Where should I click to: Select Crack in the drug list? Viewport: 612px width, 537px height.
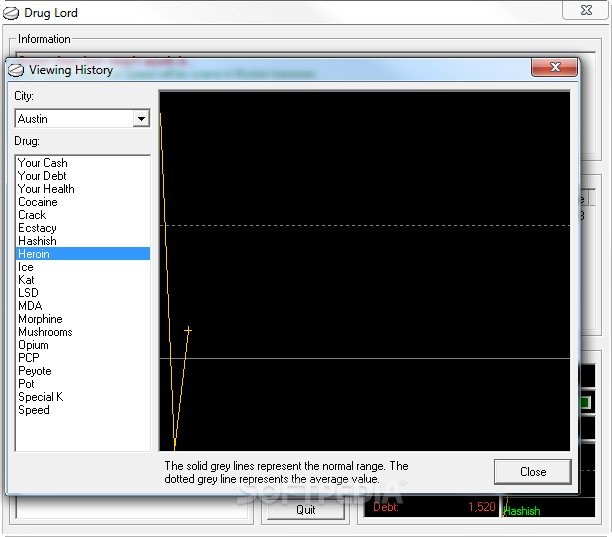(x=83, y=215)
